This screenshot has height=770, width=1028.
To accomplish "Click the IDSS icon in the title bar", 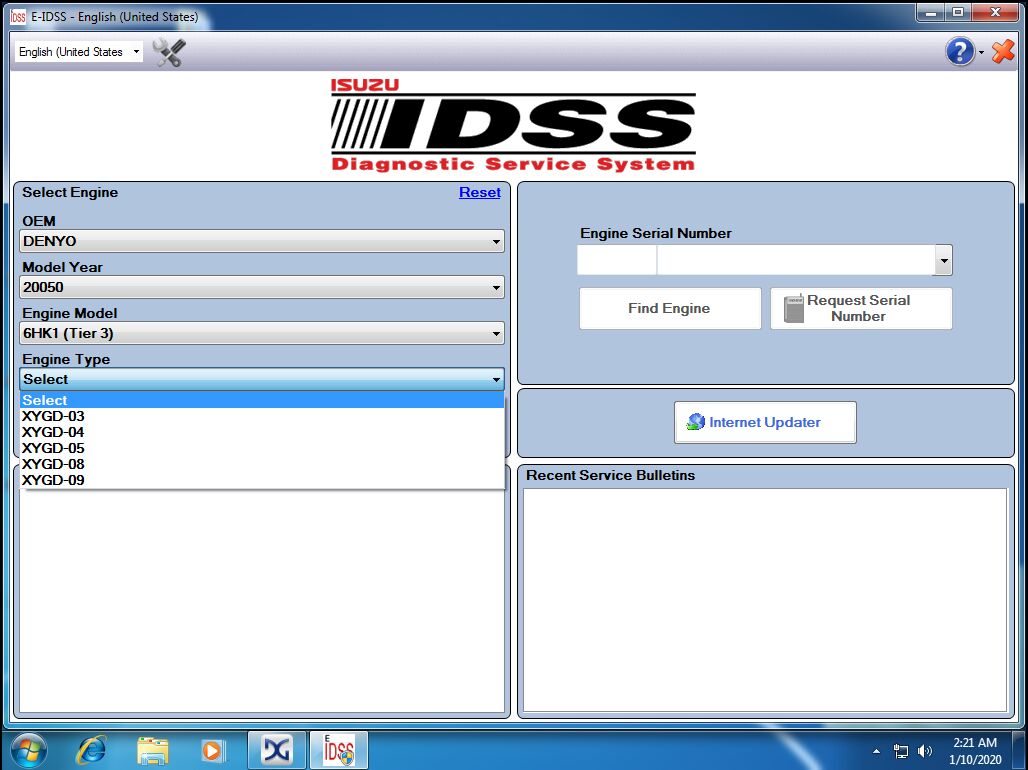I will (x=18, y=16).
